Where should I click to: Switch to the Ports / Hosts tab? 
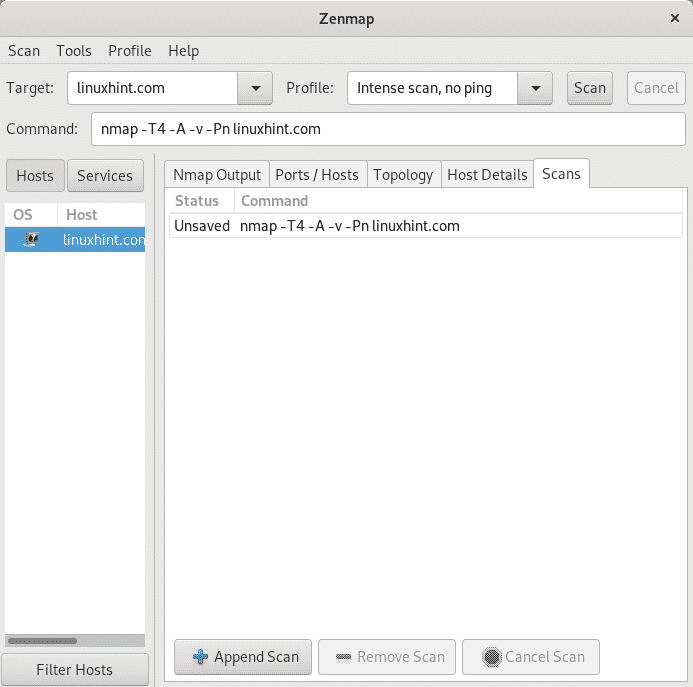pyautogui.click(x=317, y=175)
